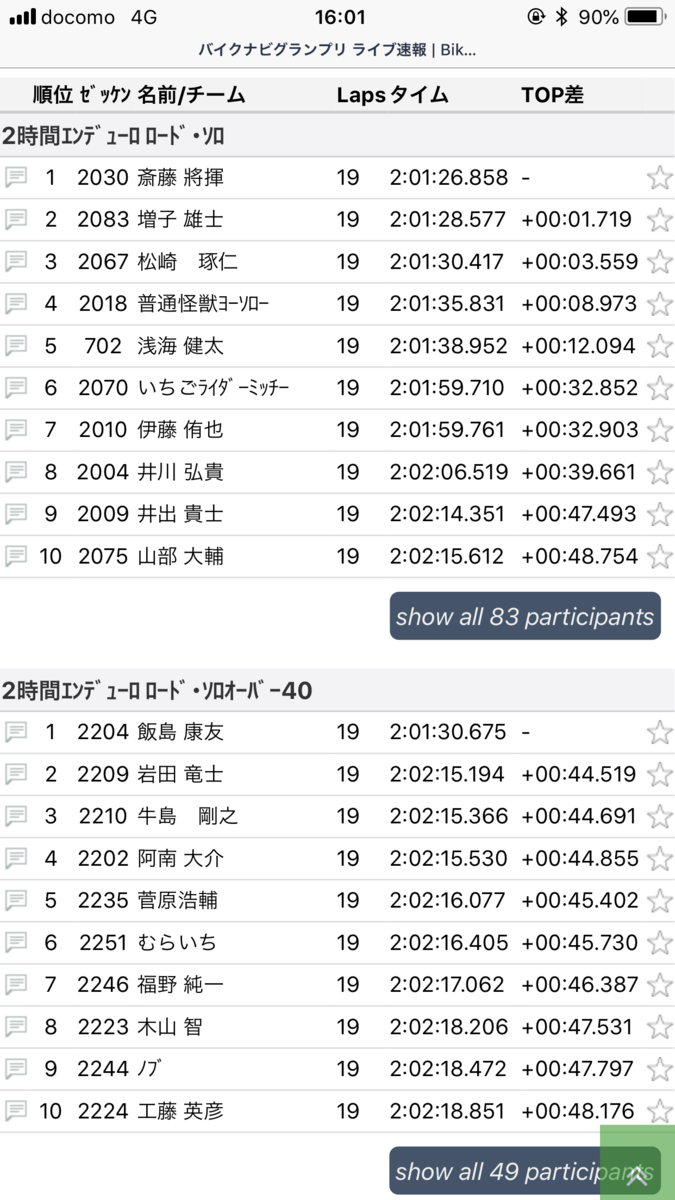Star rider 斎藤 将揮 as favorite

659,177
